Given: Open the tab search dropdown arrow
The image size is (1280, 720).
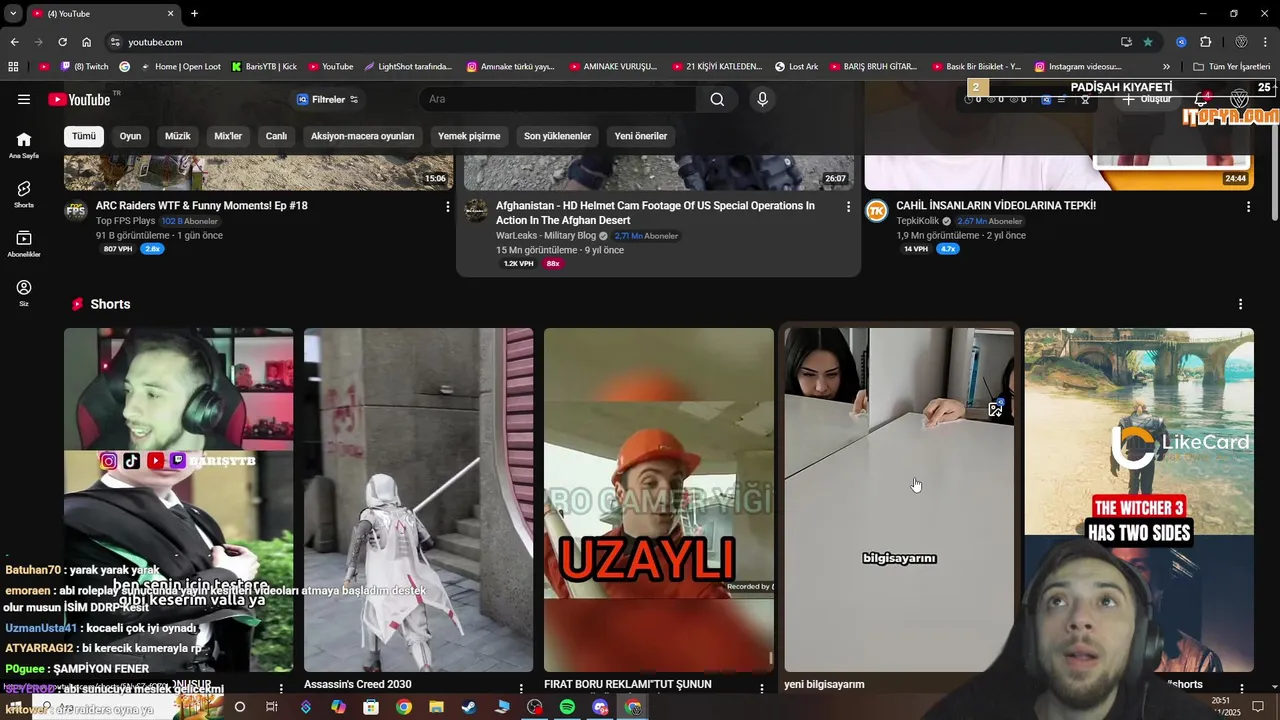Looking at the screenshot, I should tap(13, 13).
